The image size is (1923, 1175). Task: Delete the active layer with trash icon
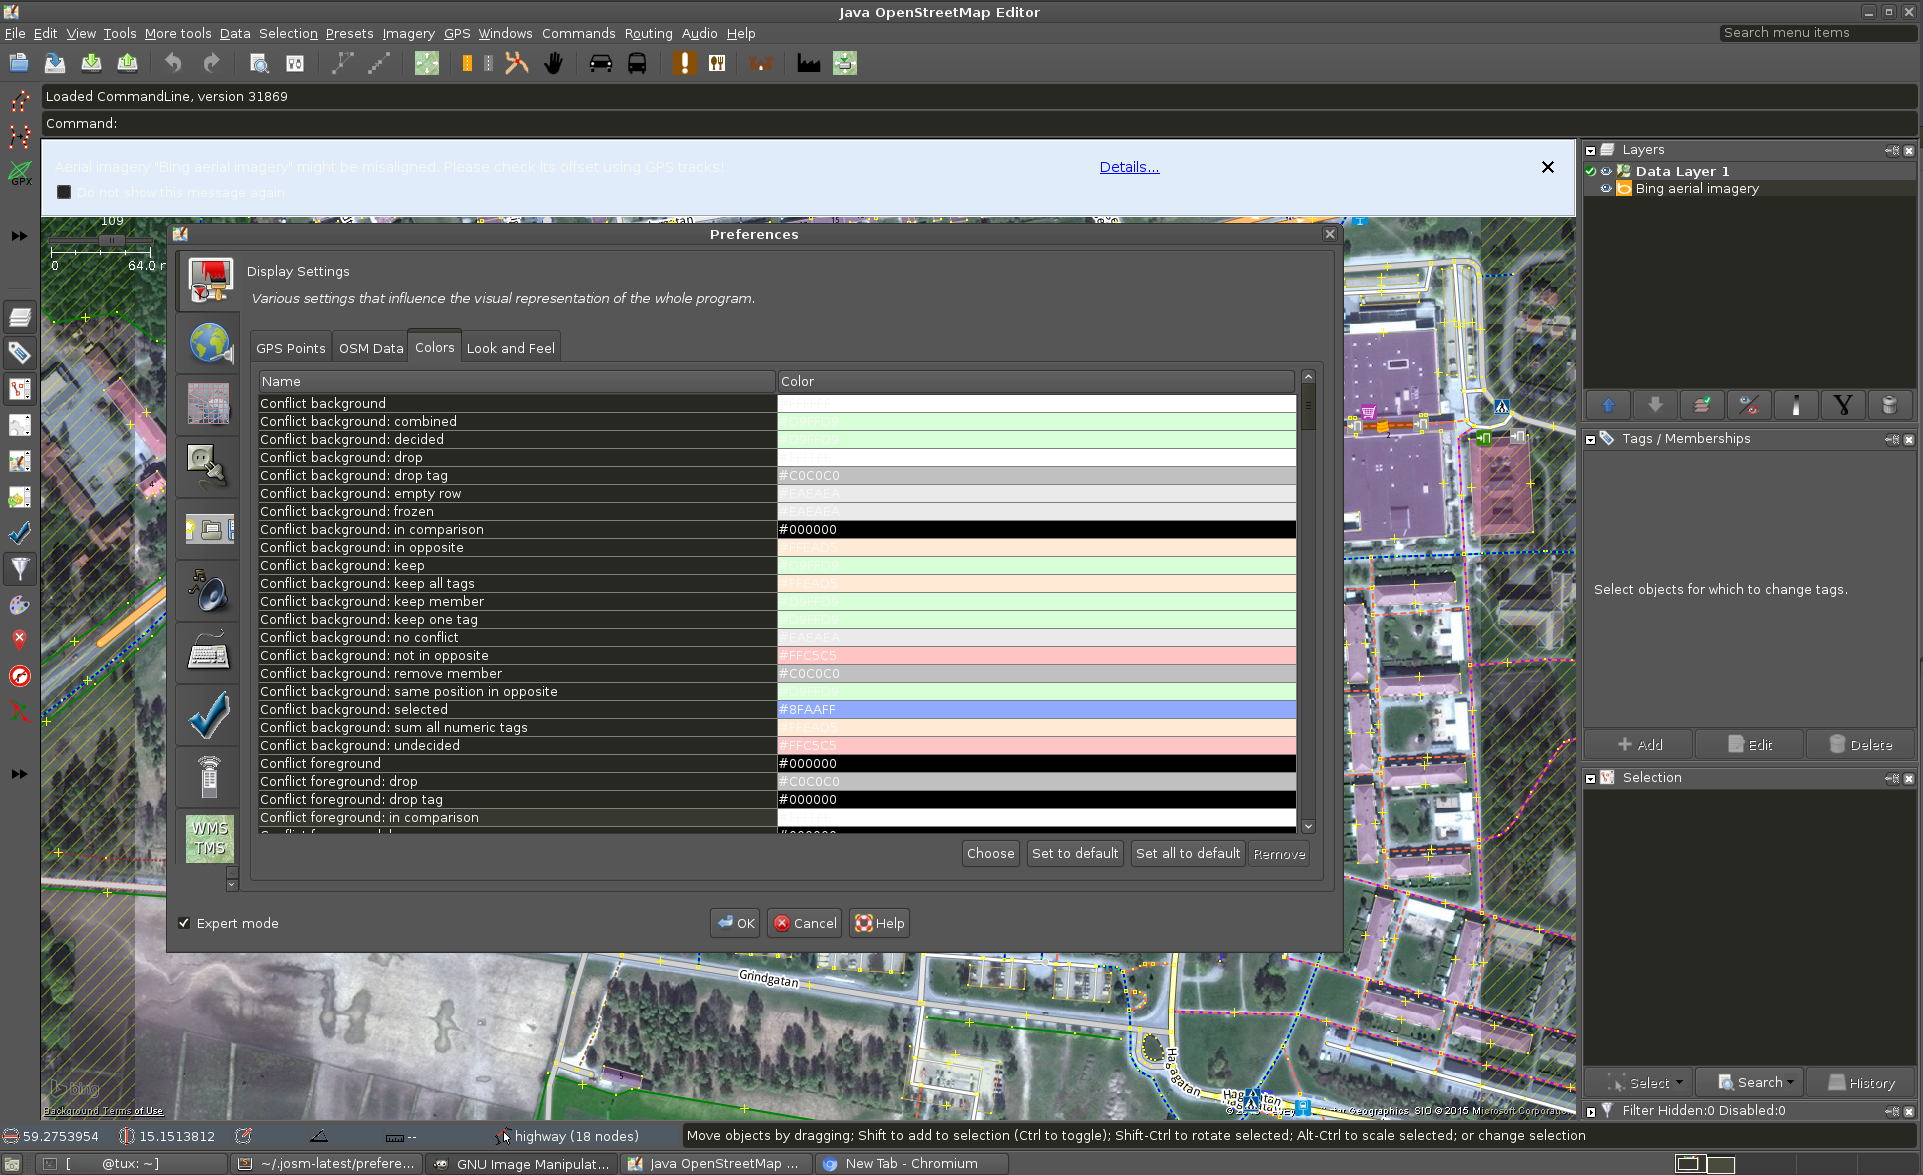pyautogui.click(x=1889, y=405)
